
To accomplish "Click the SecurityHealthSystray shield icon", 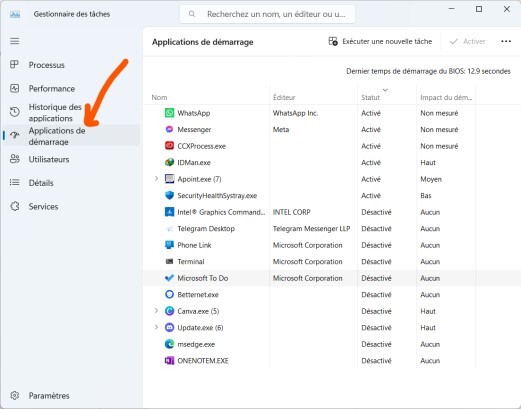I will coord(169,195).
